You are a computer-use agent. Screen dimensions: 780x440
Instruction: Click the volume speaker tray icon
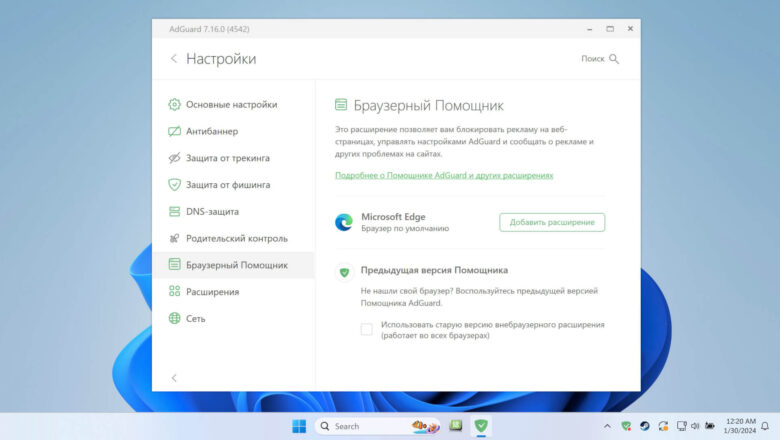695,426
